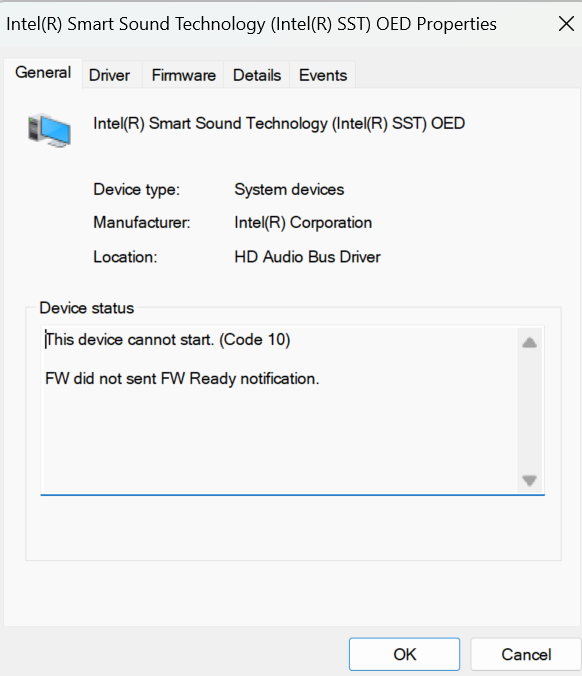Image resolution: width=582 pixels, height=676 pixels.
Task: Confirm with the OK button
Action: pyautogui.click(x=404, y=654)
